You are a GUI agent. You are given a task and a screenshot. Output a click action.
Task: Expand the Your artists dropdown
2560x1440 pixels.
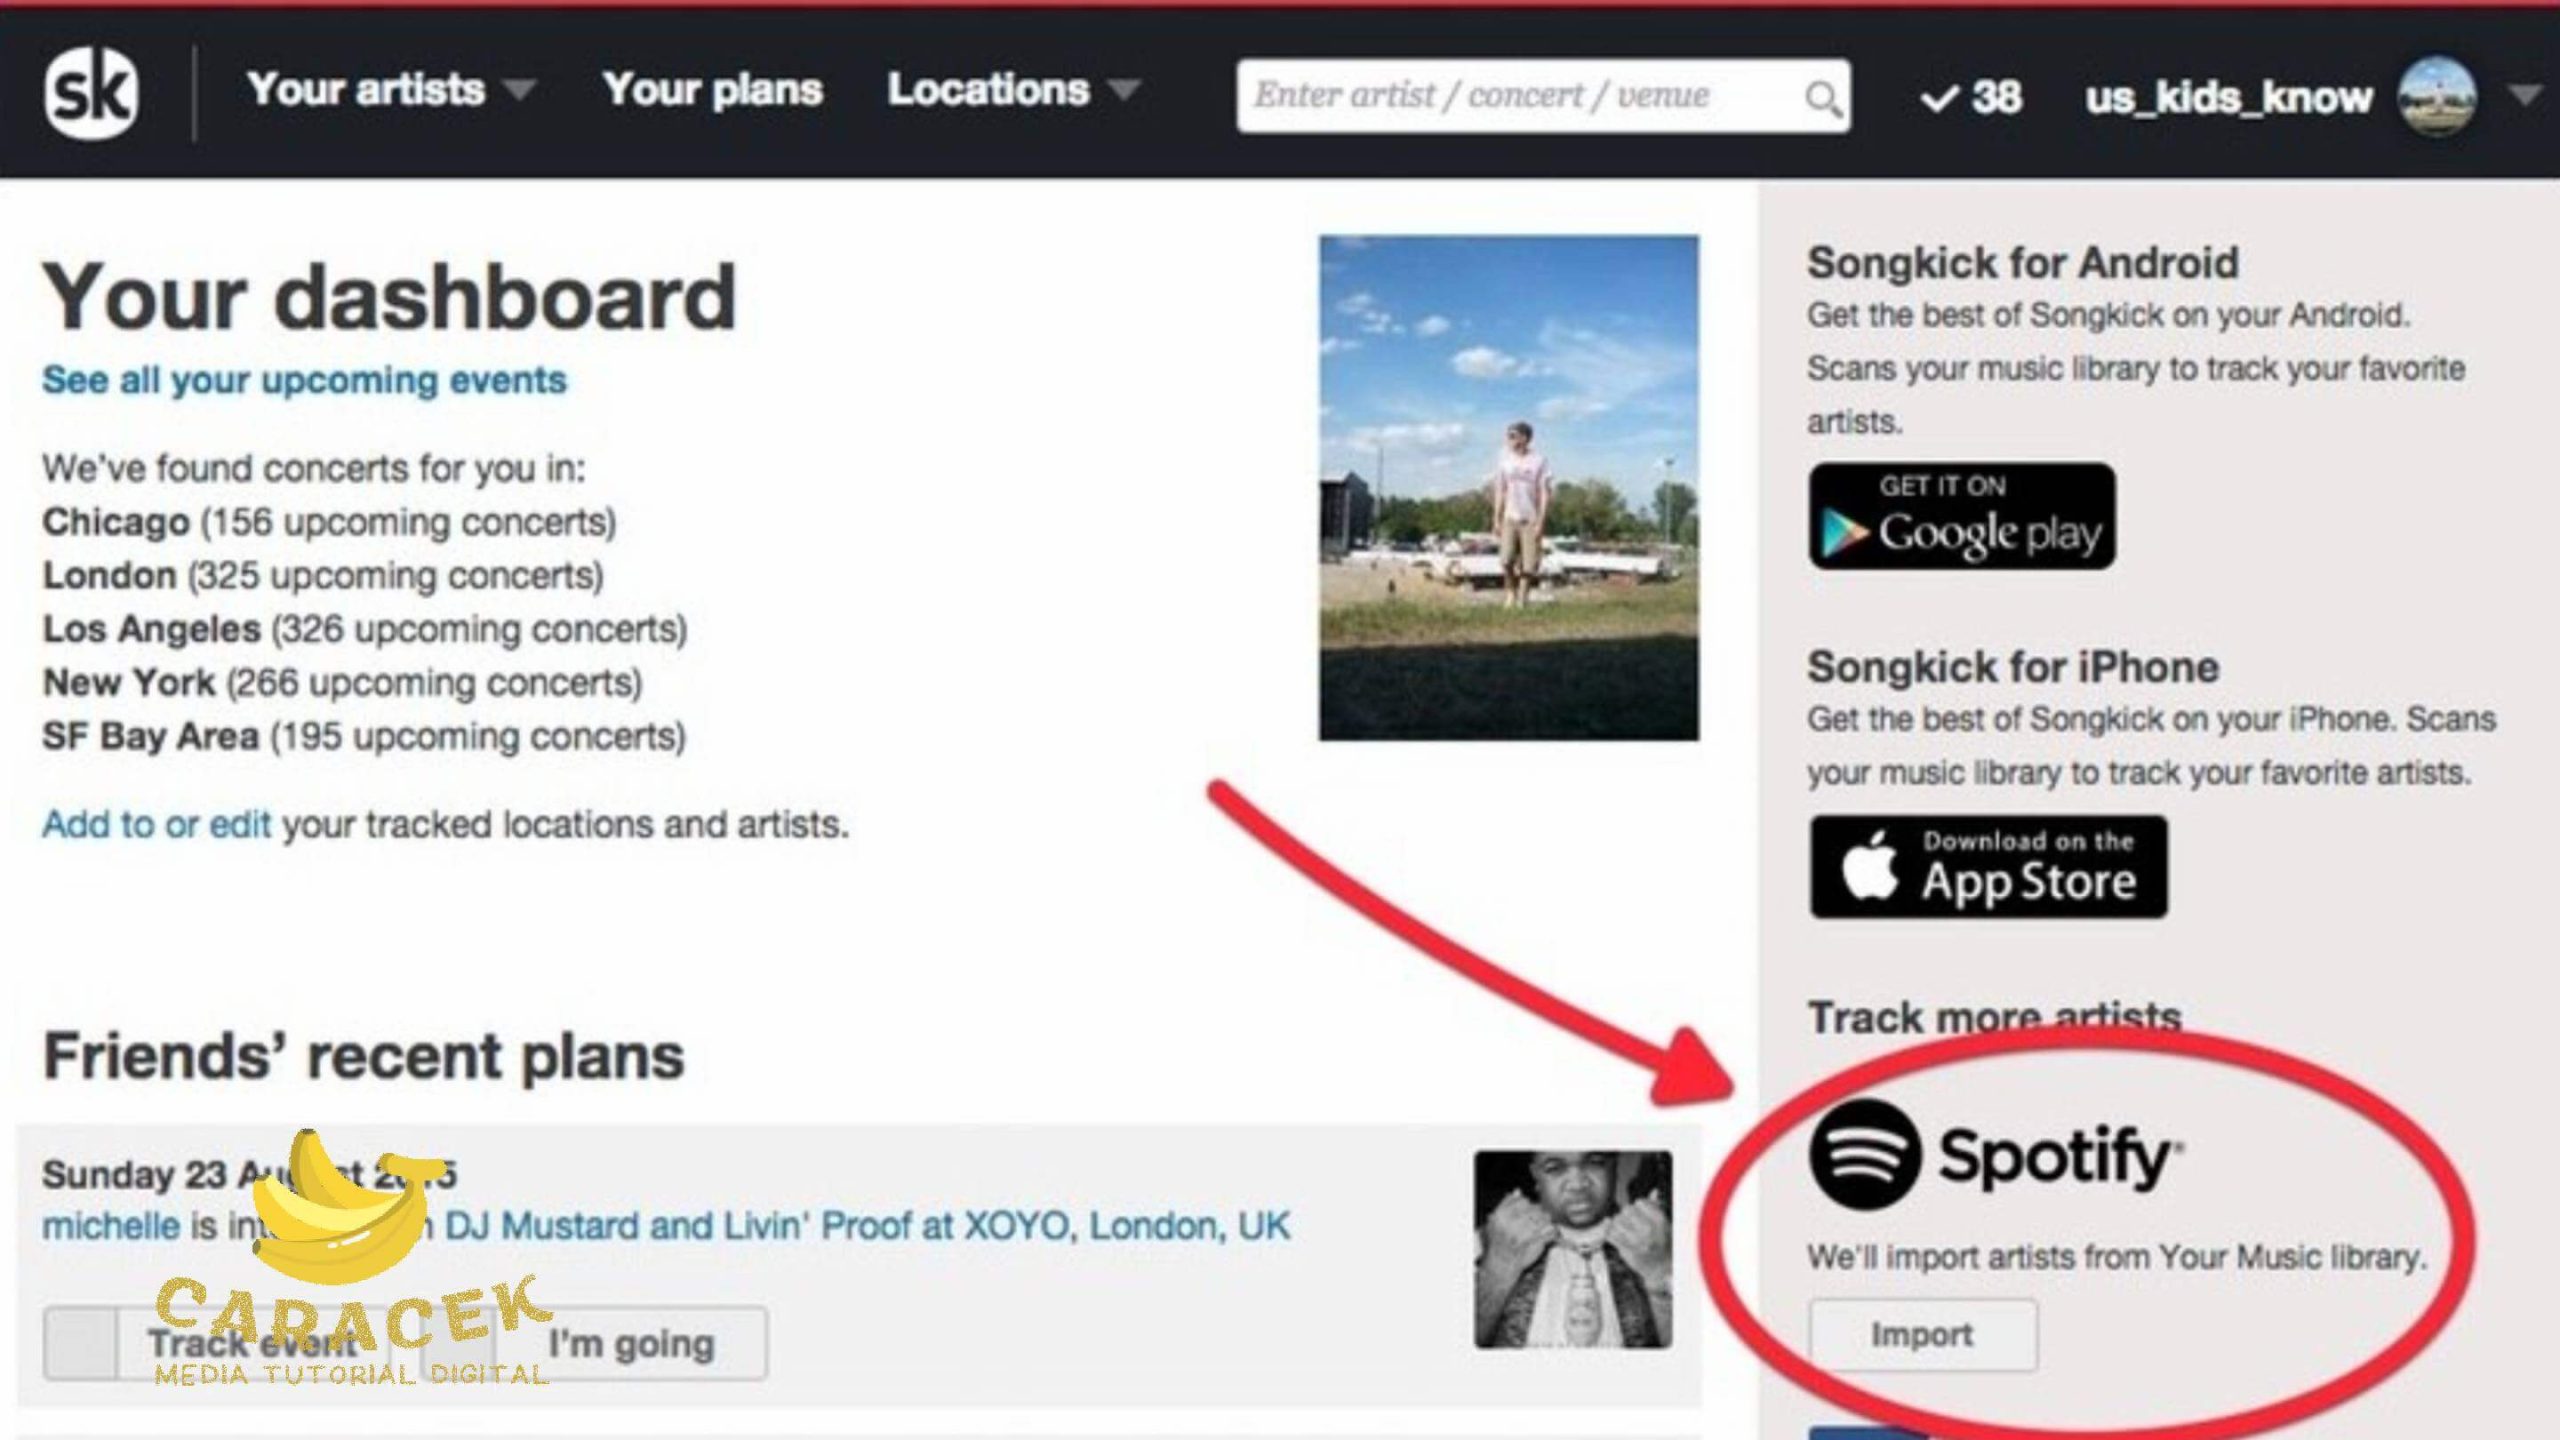[x=391, y=90]
